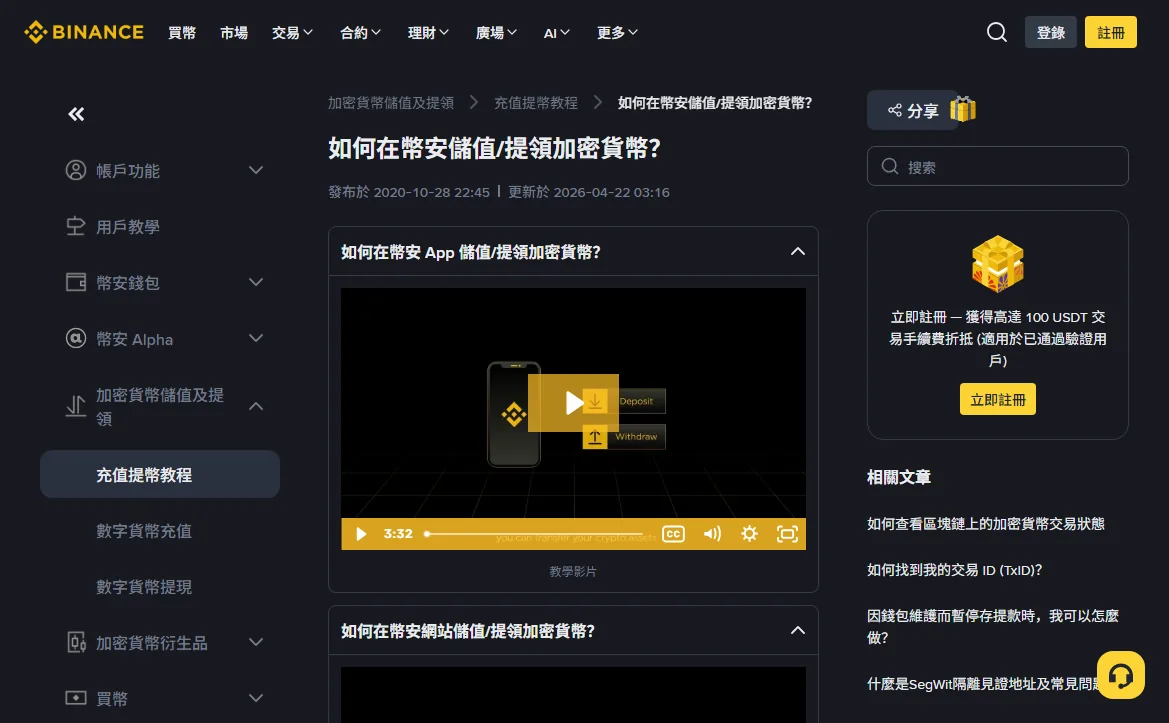The height and width of the screenshot is (723, 1169).
Task: Expand 加密貨幣衍生品 sidebar chevron
Action: click(256, 643)
